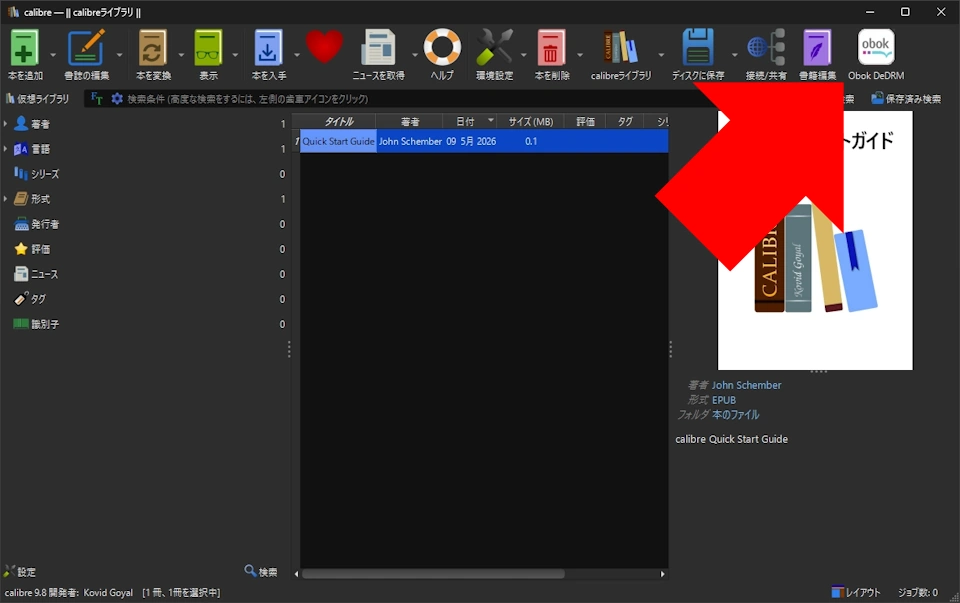Open 環境設定 (Preferences) tools icon
Image resolution: width=960 pixels, height=603 pixels.
tap(495, 48)
